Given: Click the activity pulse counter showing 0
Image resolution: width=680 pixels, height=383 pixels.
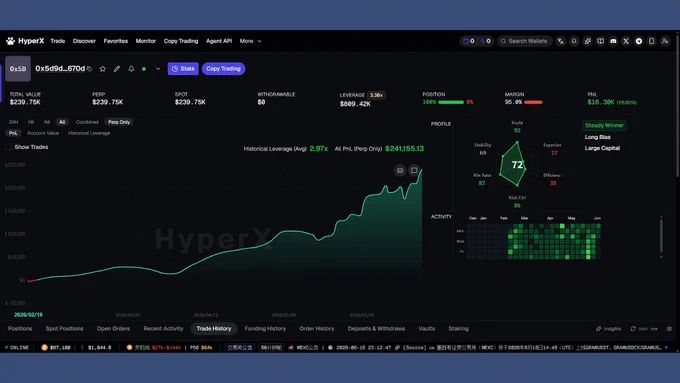Looking at the screenshot, I should pyautogui.click(x=485, y=41).
